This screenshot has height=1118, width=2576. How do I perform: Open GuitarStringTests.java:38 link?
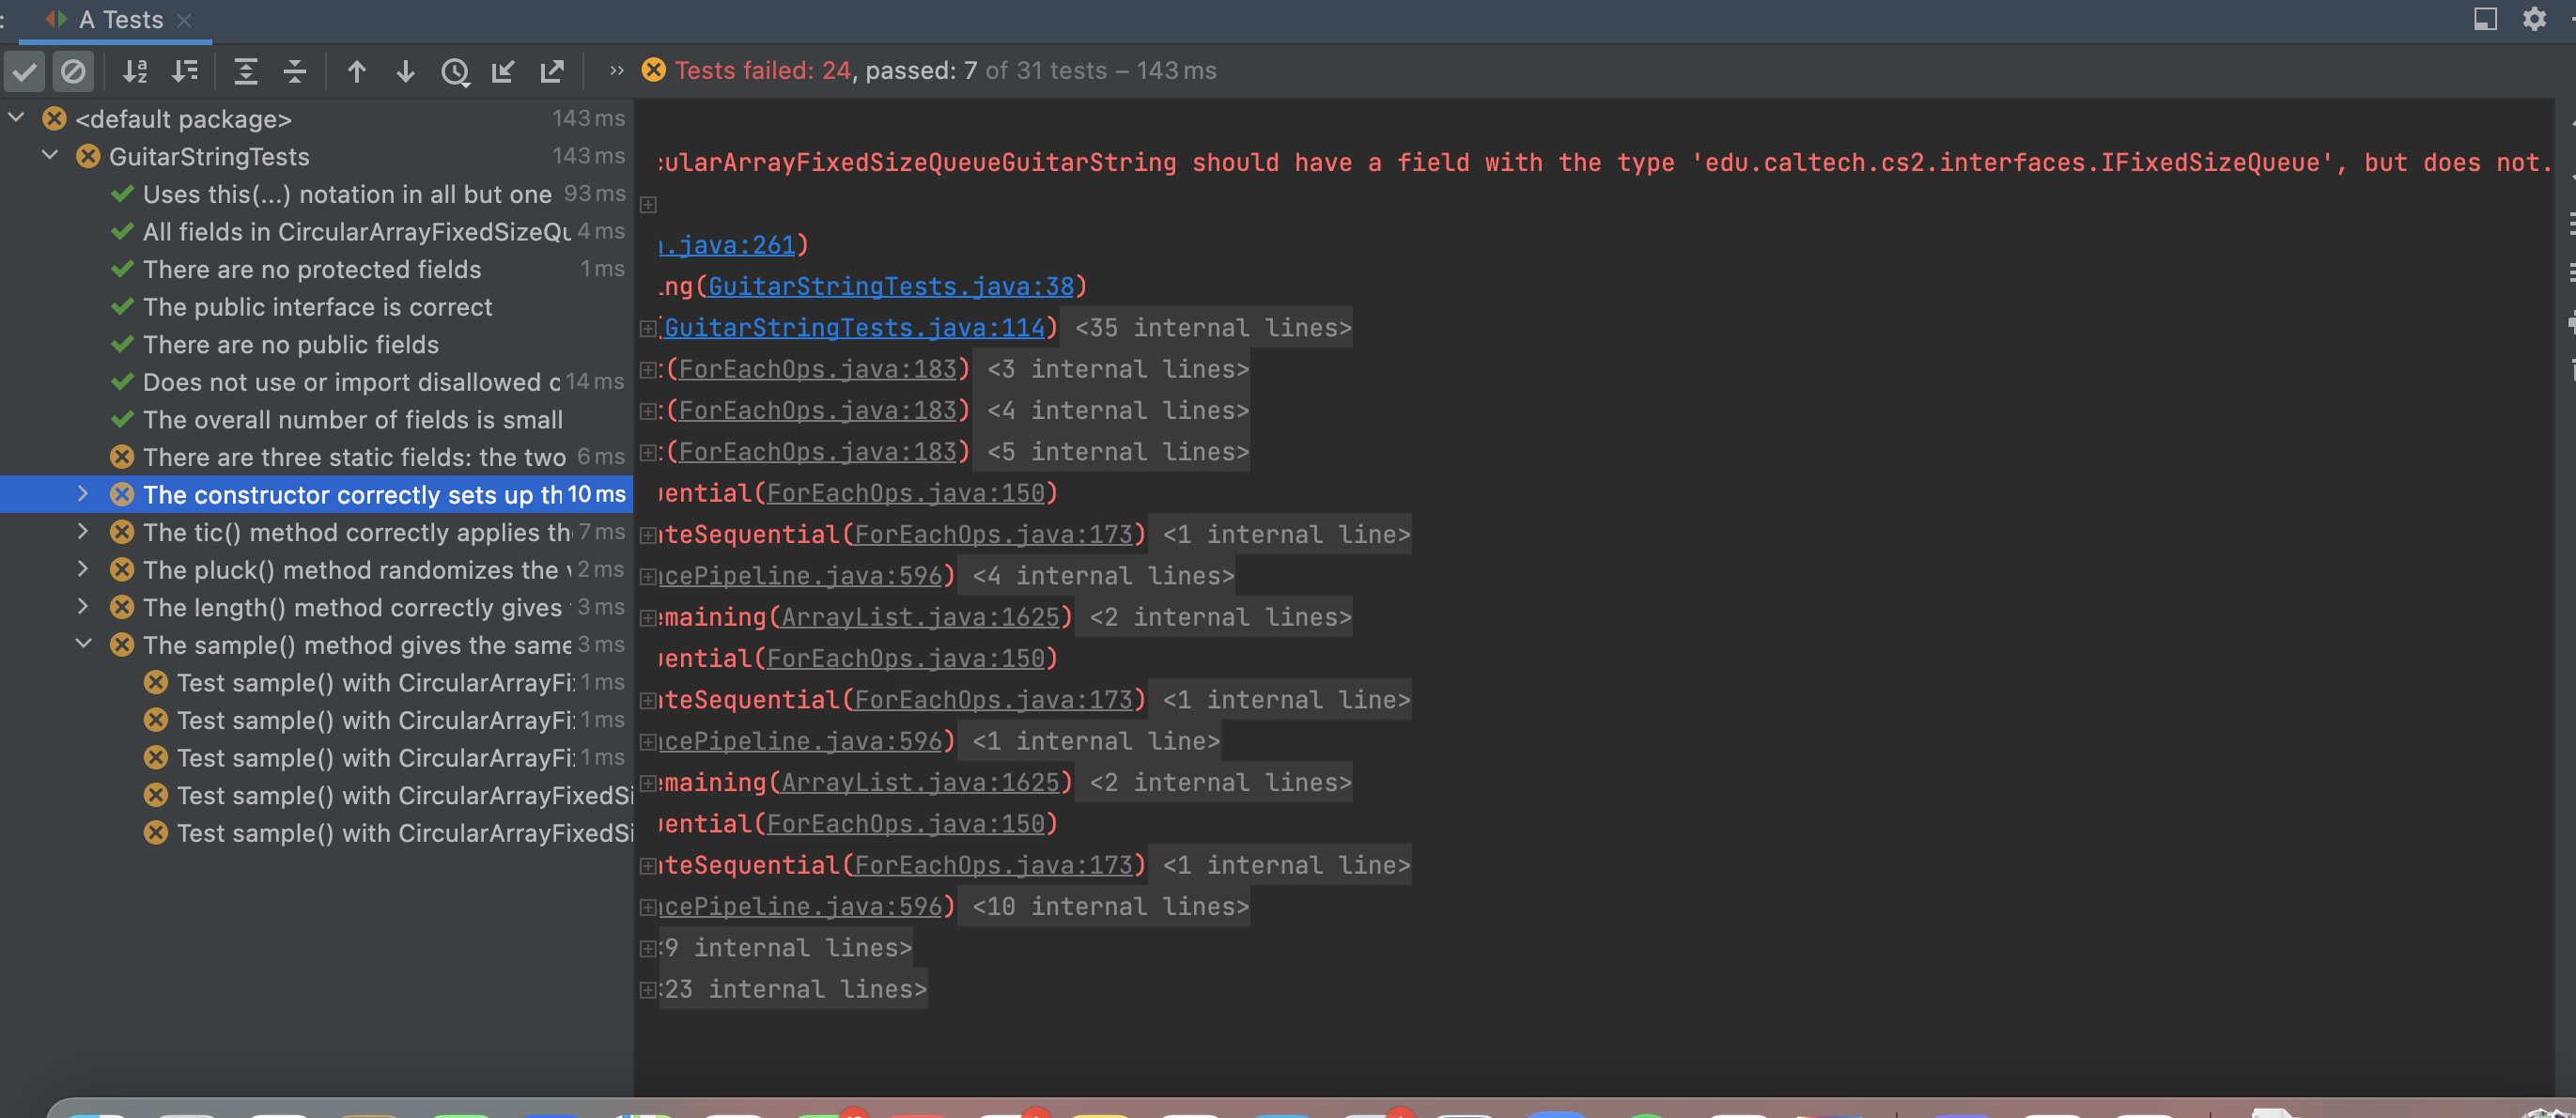click(890, 287)
